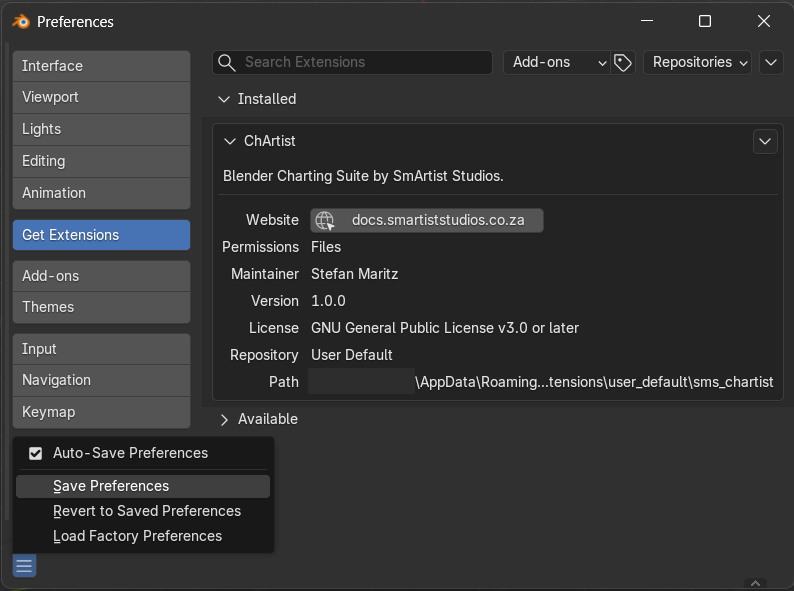Click the Search Extensions field
The width and height of the screenshot is (794, 591).
[x=352, y=62]
